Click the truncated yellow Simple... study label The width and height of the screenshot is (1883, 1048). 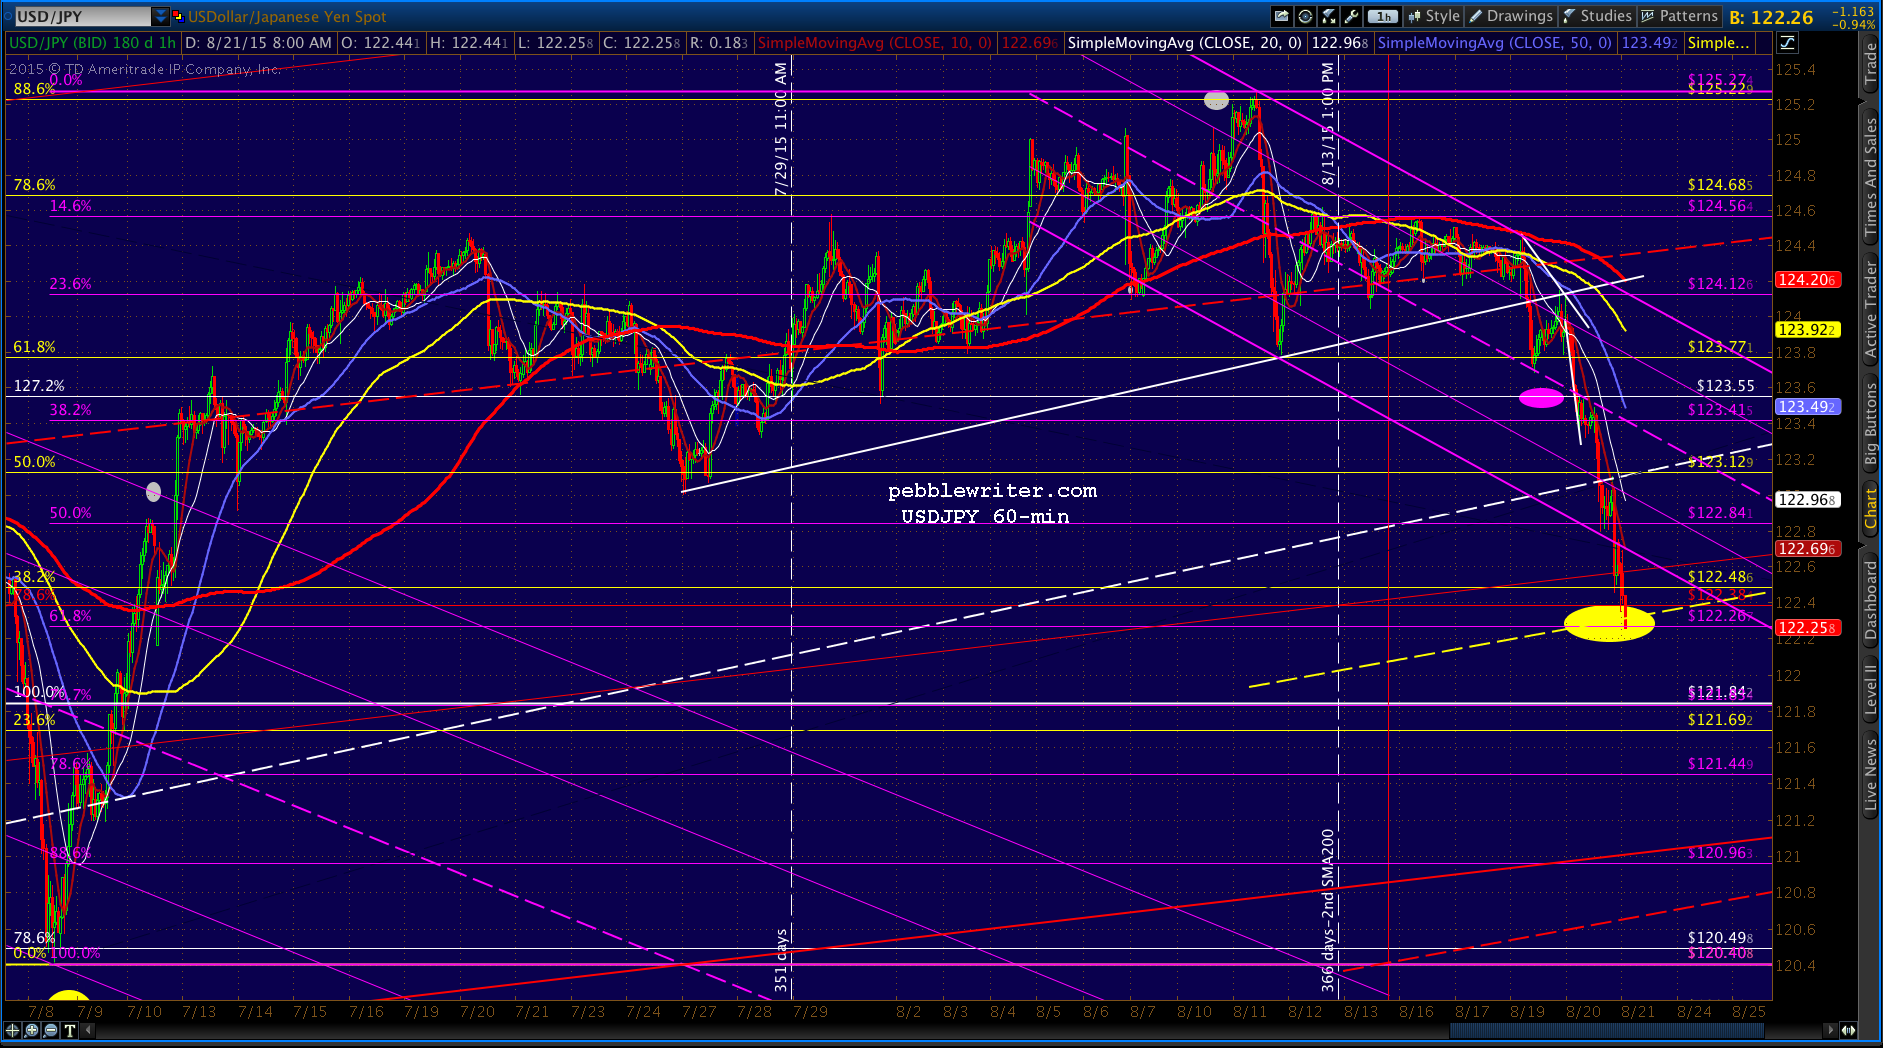[x=1719, y=42]
